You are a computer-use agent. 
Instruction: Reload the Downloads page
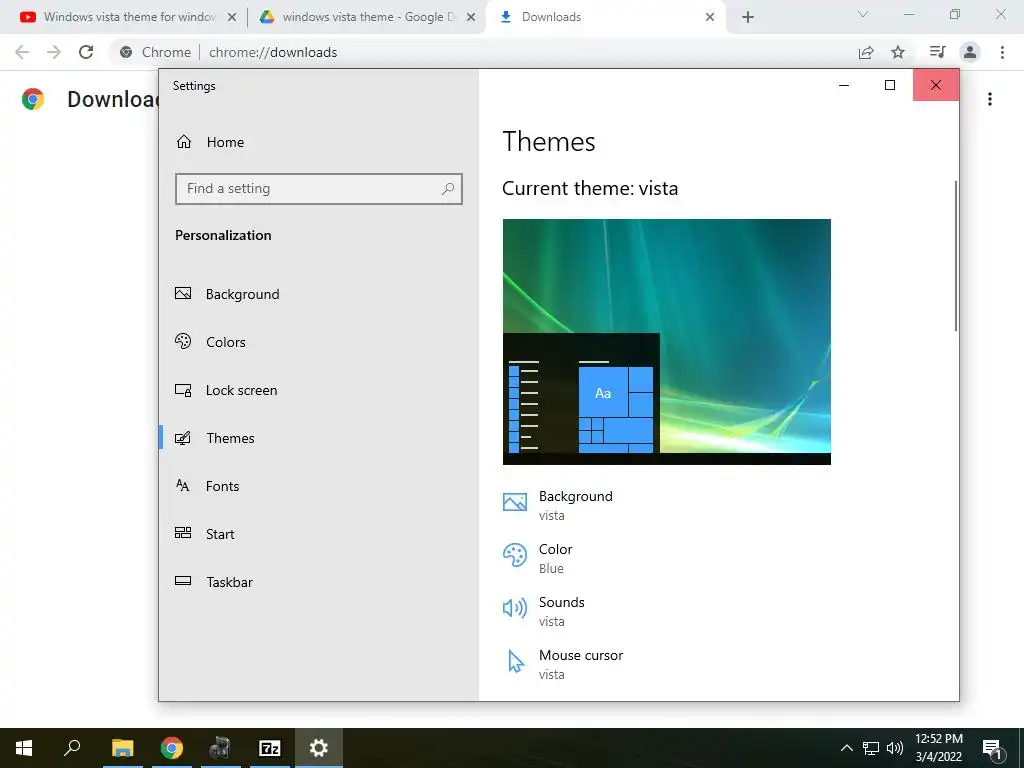[86, 52]
